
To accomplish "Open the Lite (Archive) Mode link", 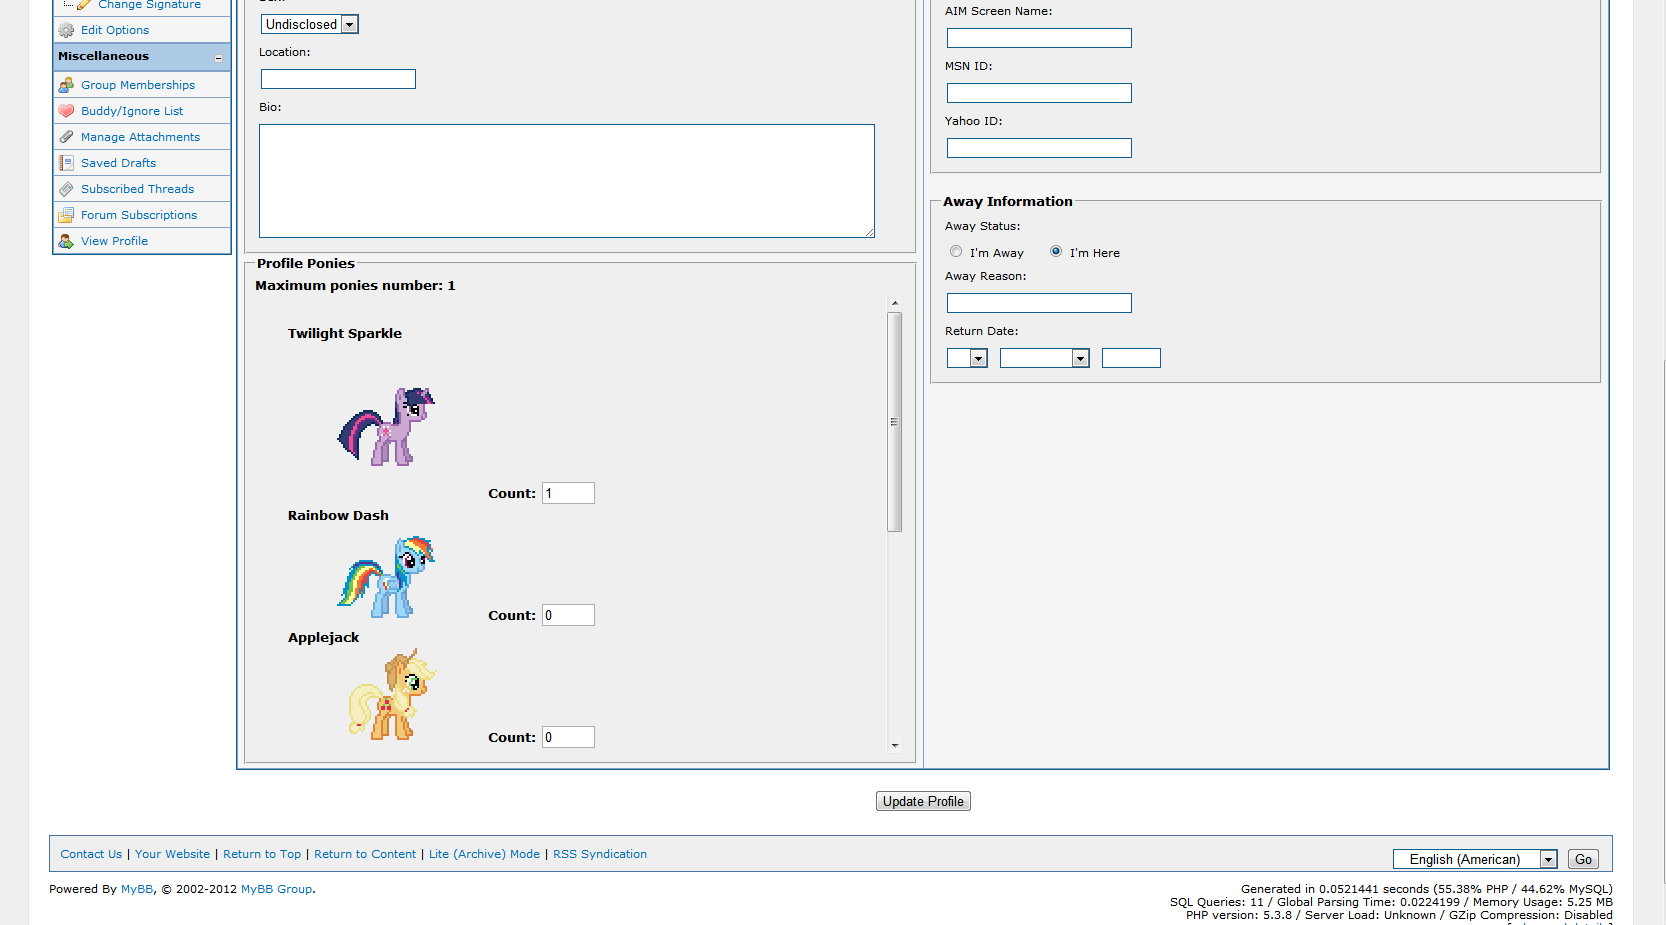I will point(484,854).
